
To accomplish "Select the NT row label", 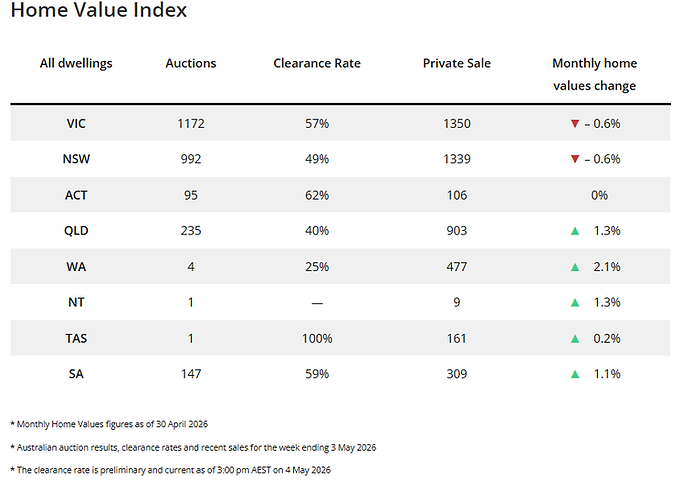I will tap(76, 303).
